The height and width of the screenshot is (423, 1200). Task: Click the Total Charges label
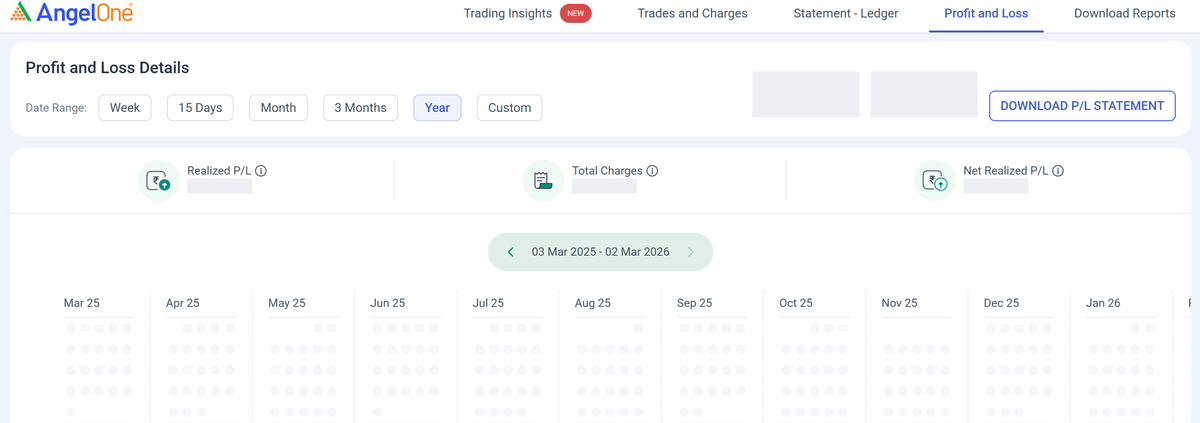click(607, 171)
